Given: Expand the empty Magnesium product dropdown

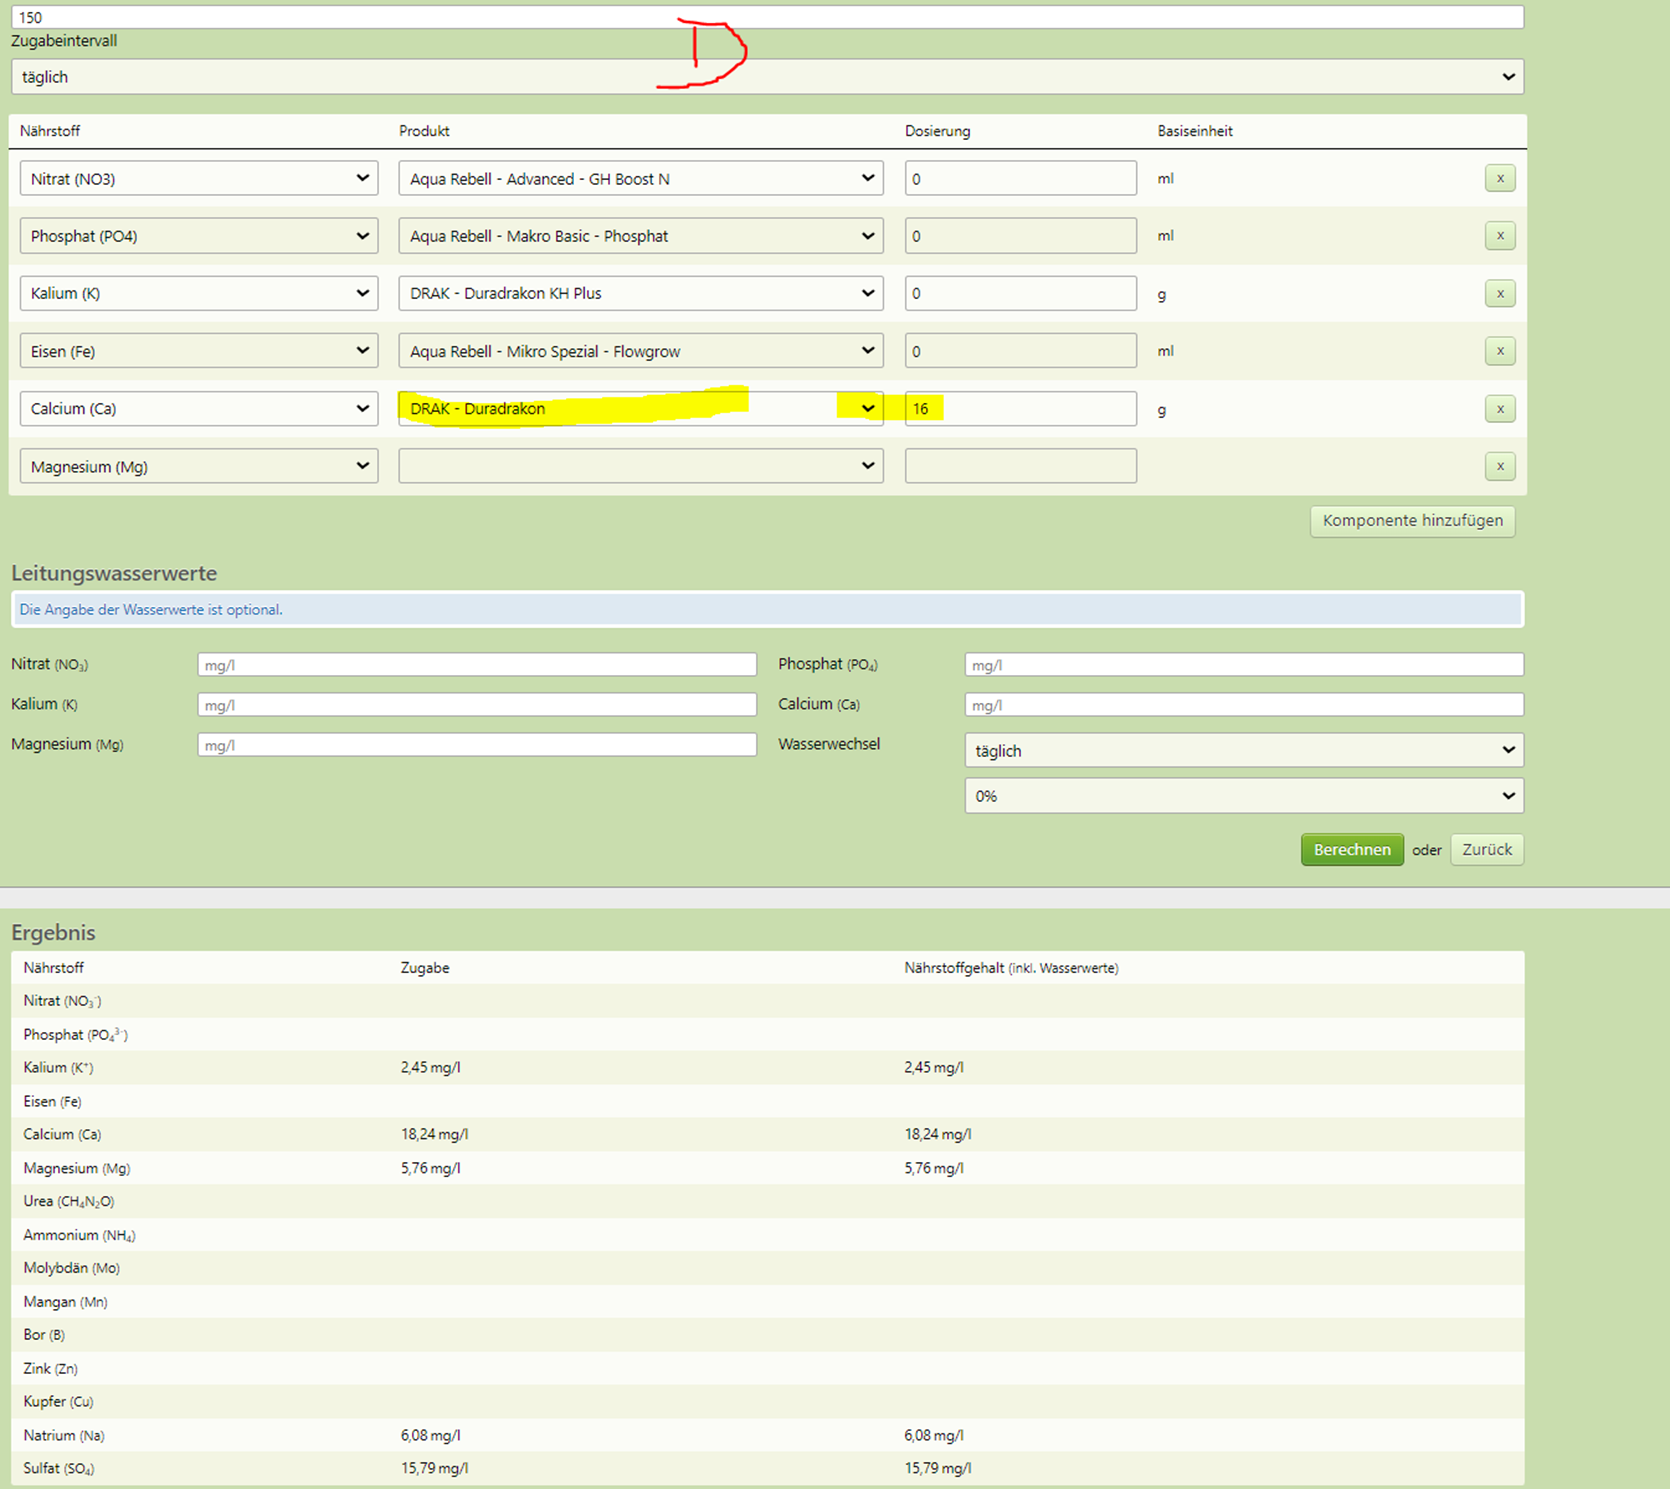Looking at the screenshot, I should 641,466.
